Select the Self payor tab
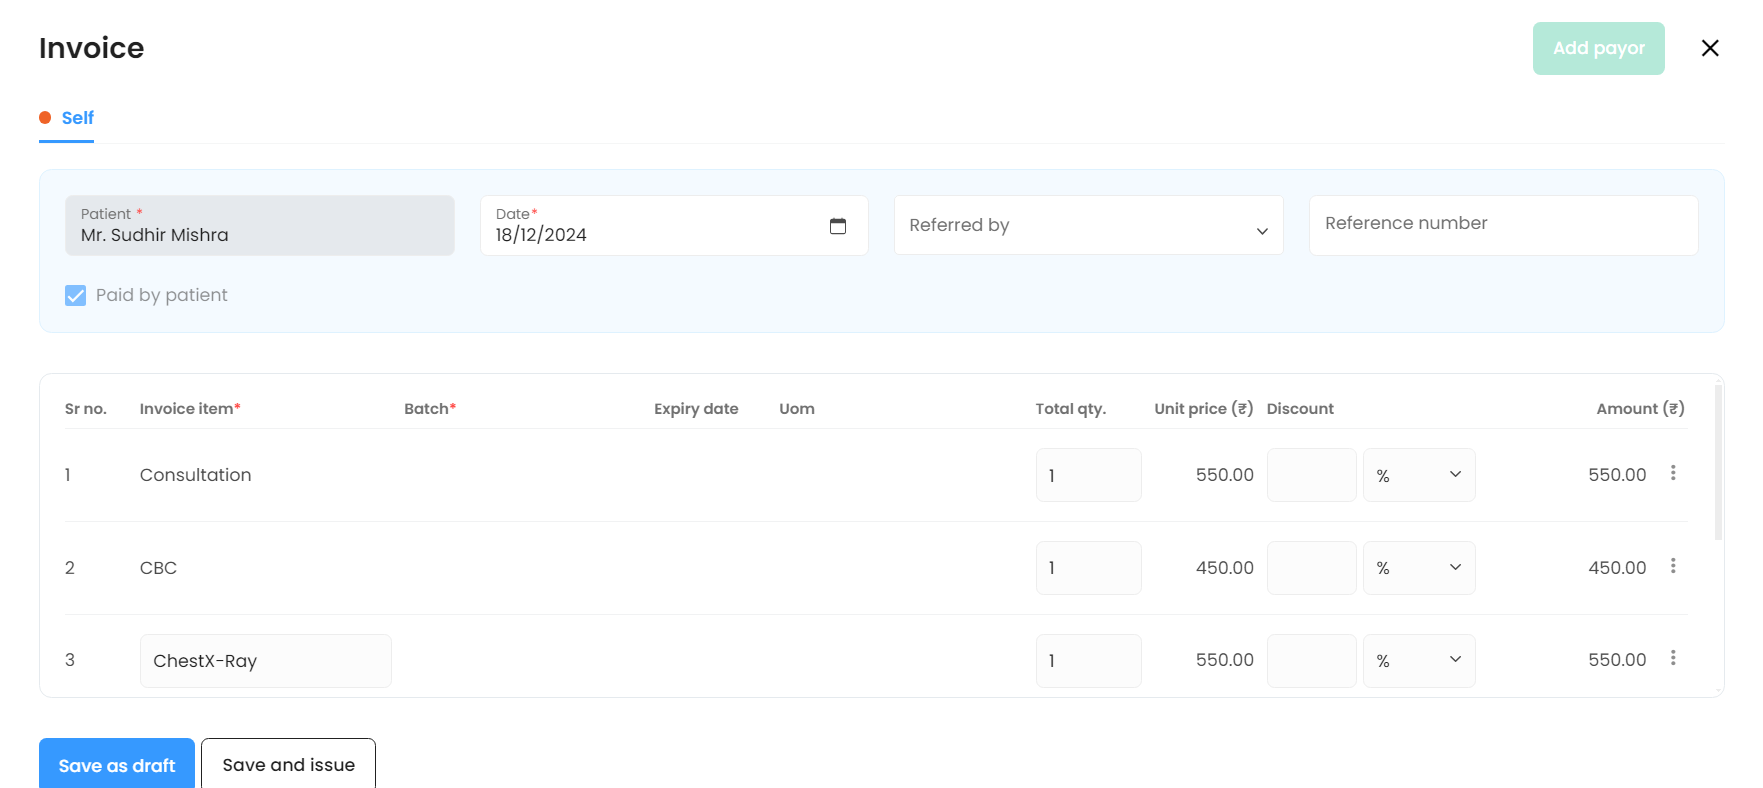 67,118
